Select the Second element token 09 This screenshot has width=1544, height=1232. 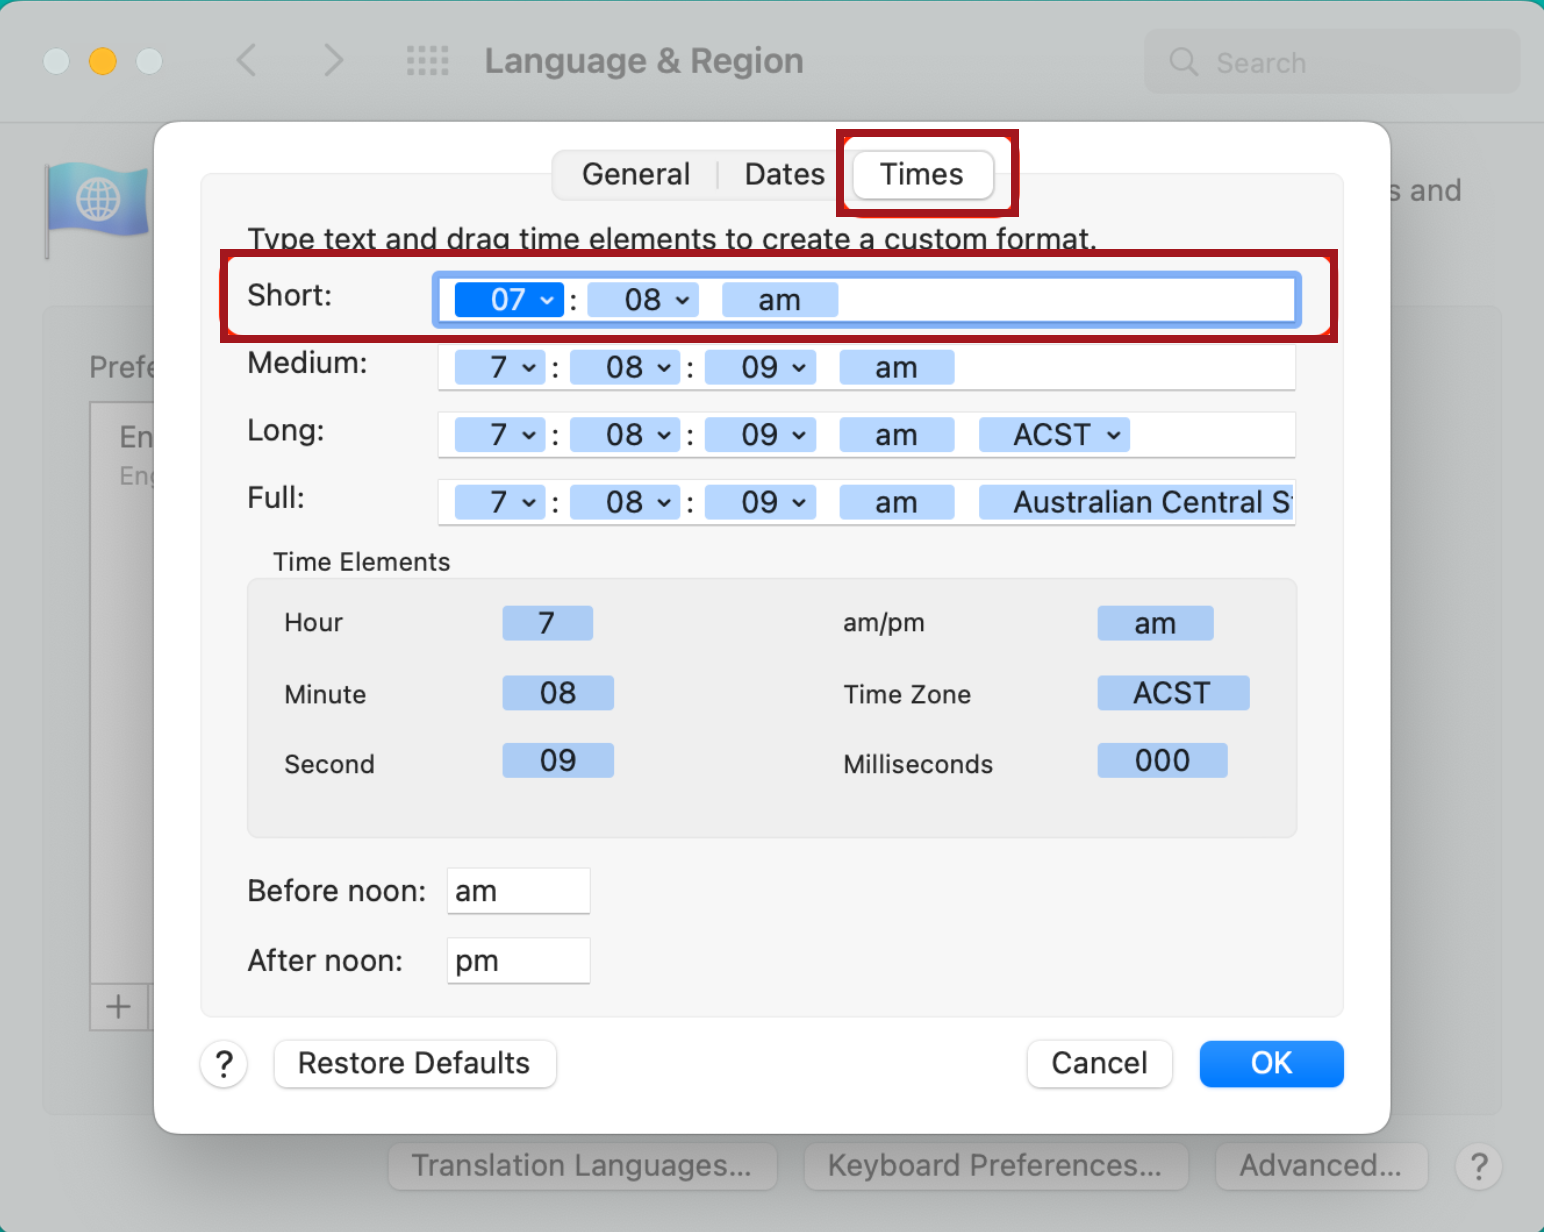tap(558, 761)
